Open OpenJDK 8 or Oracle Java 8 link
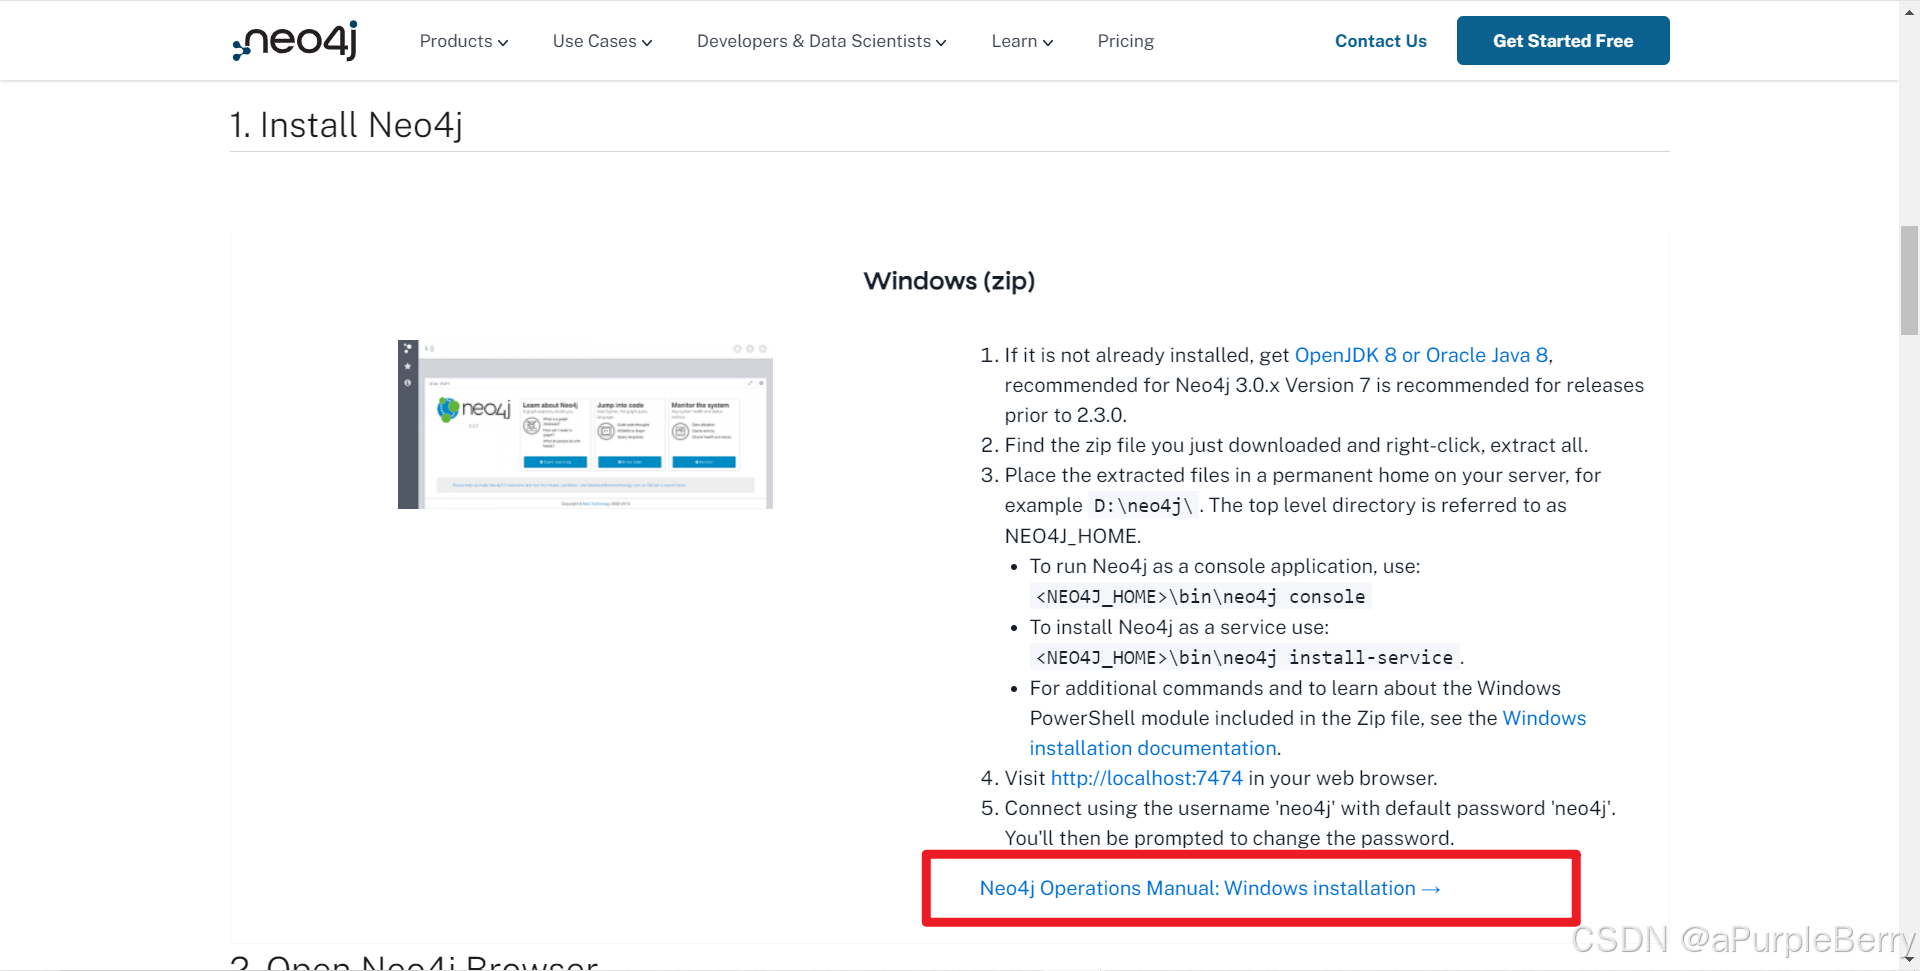This screenshot has width=1920, height=971. pyautogui.click(x=1421, y=355)
